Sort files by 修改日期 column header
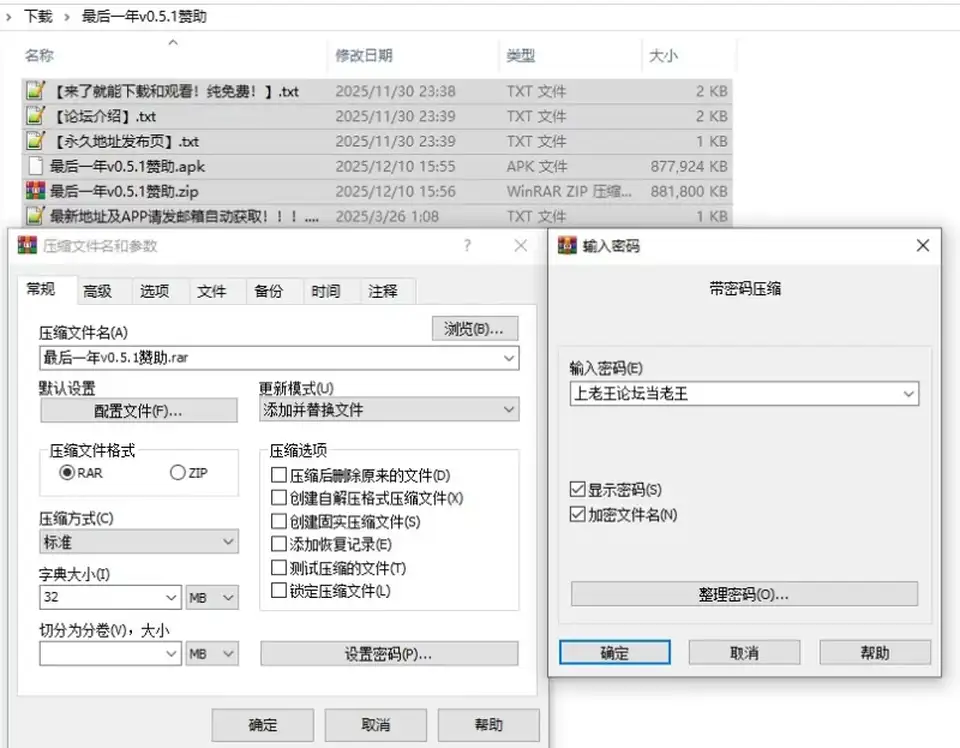This screenshot has width=960, height=748. pos(364,56)
